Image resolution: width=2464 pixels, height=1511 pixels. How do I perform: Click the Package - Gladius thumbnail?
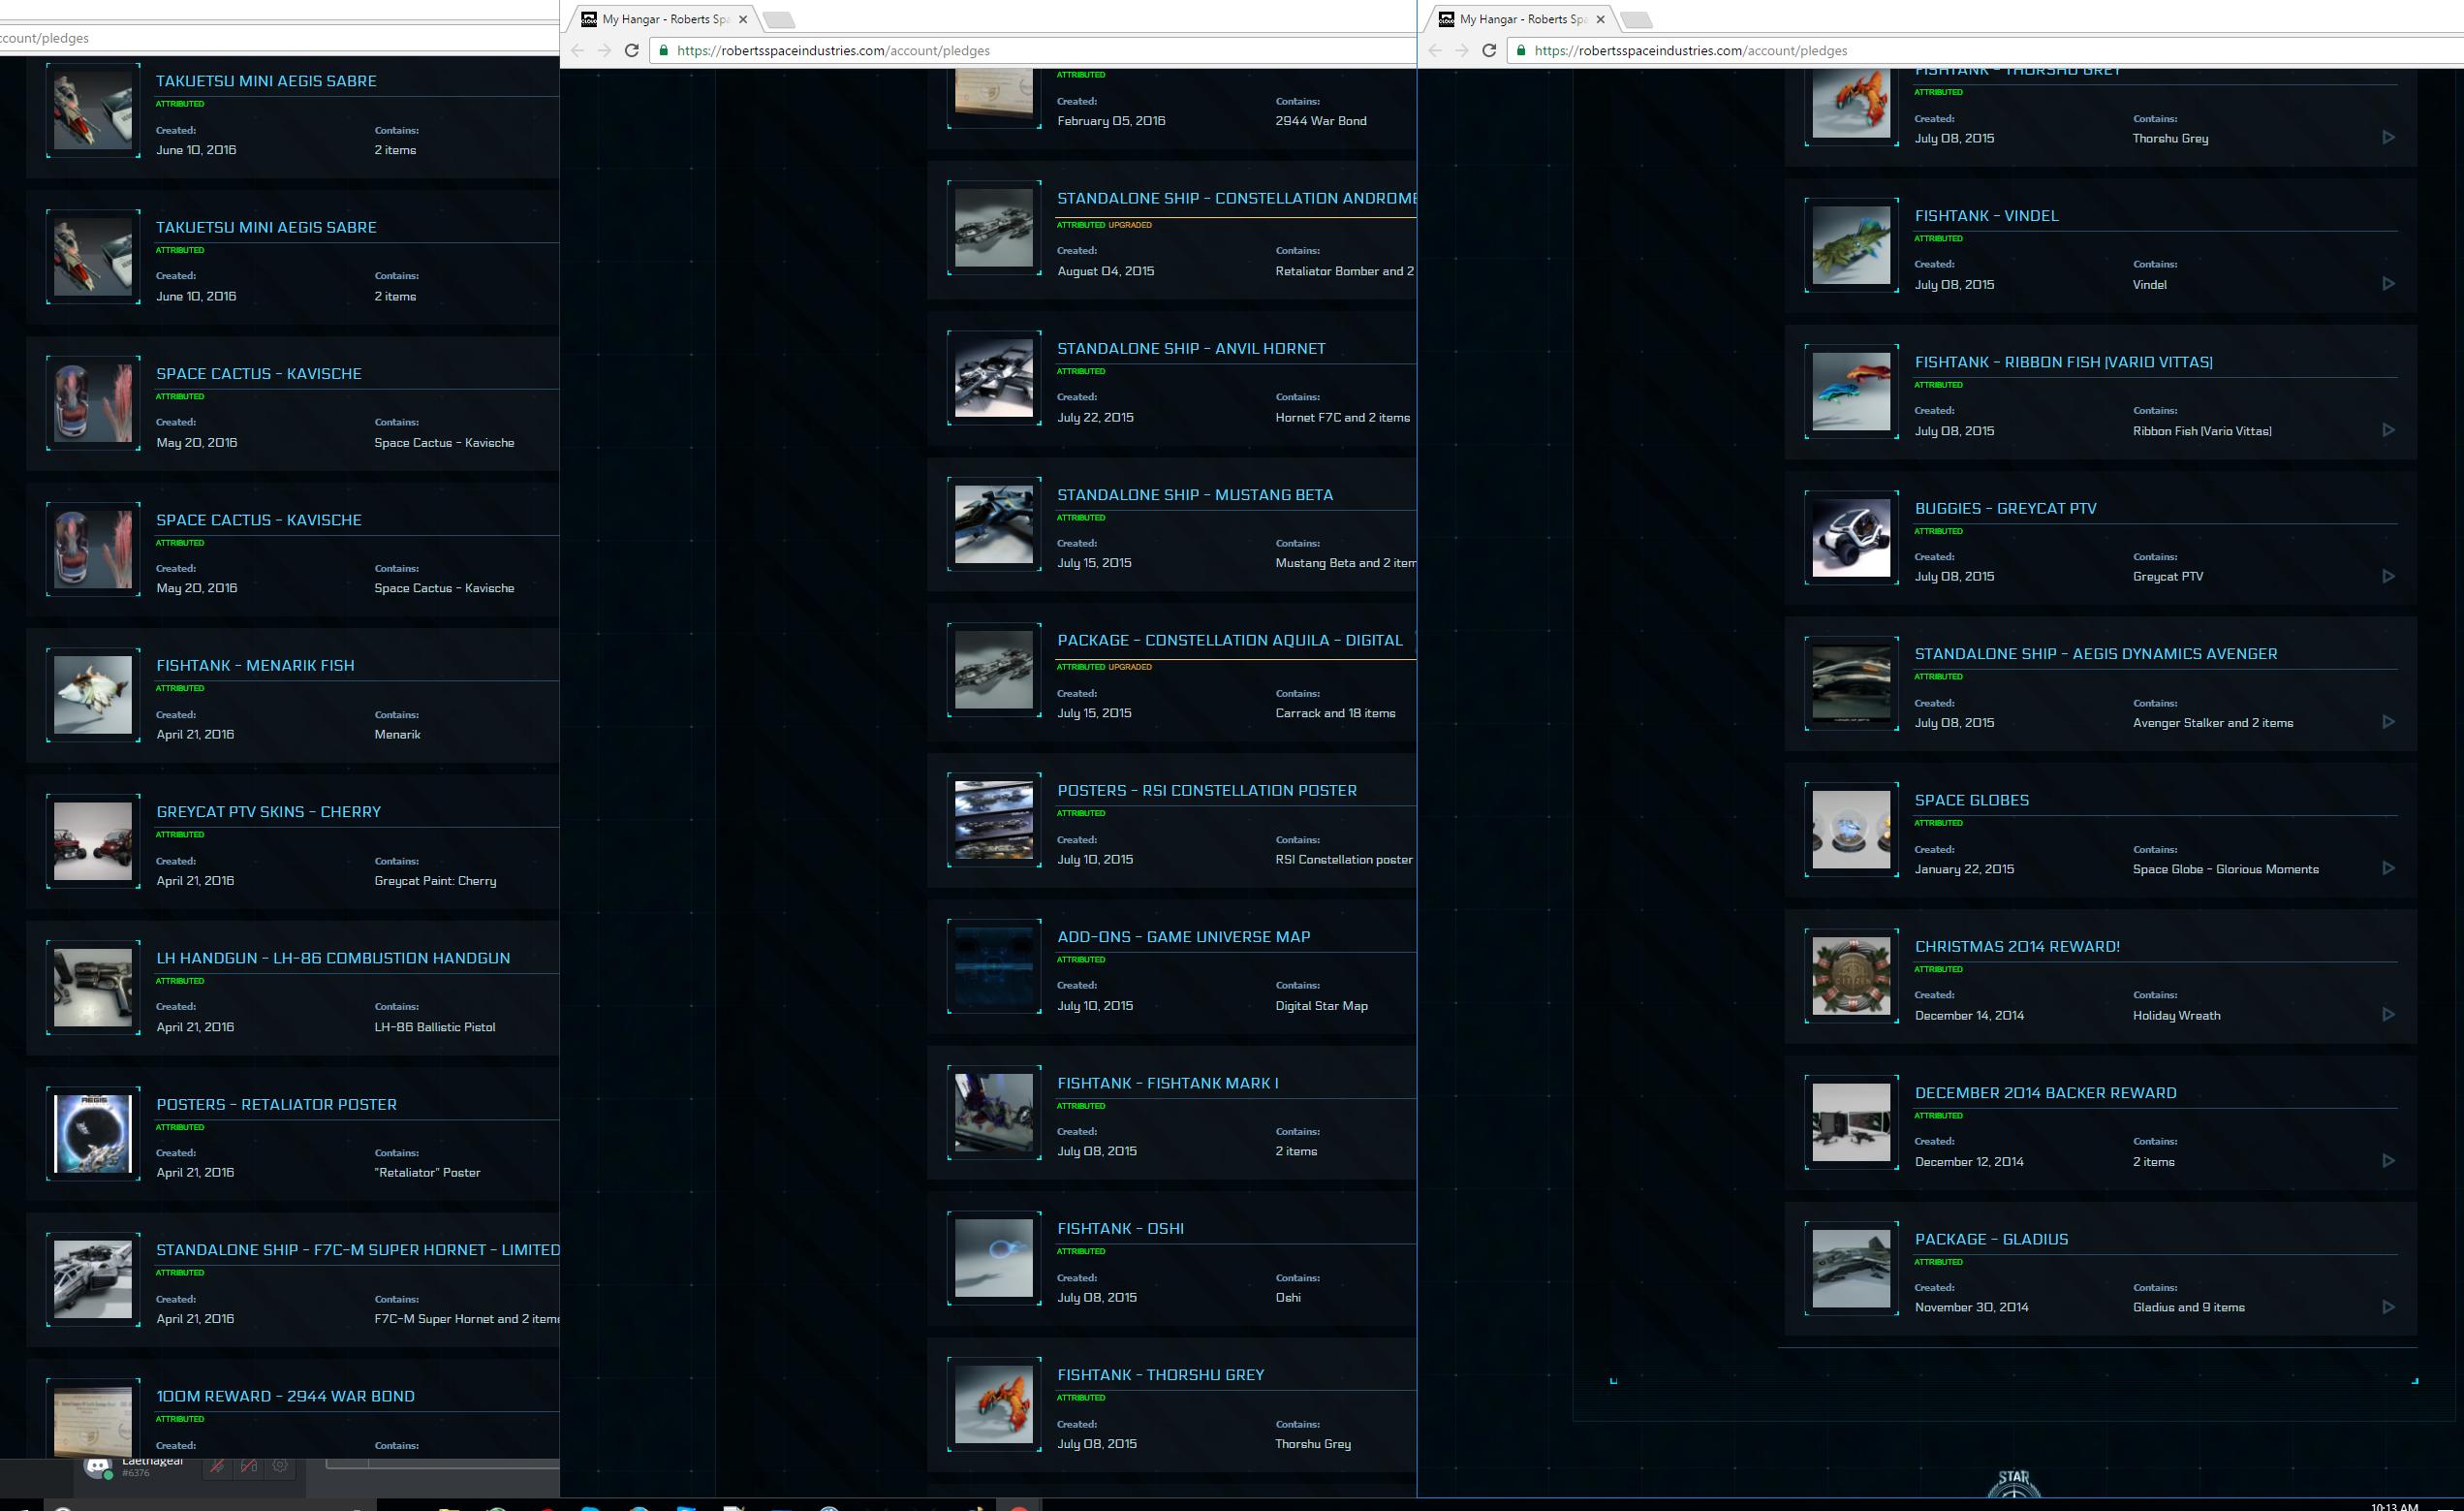1851,1268
